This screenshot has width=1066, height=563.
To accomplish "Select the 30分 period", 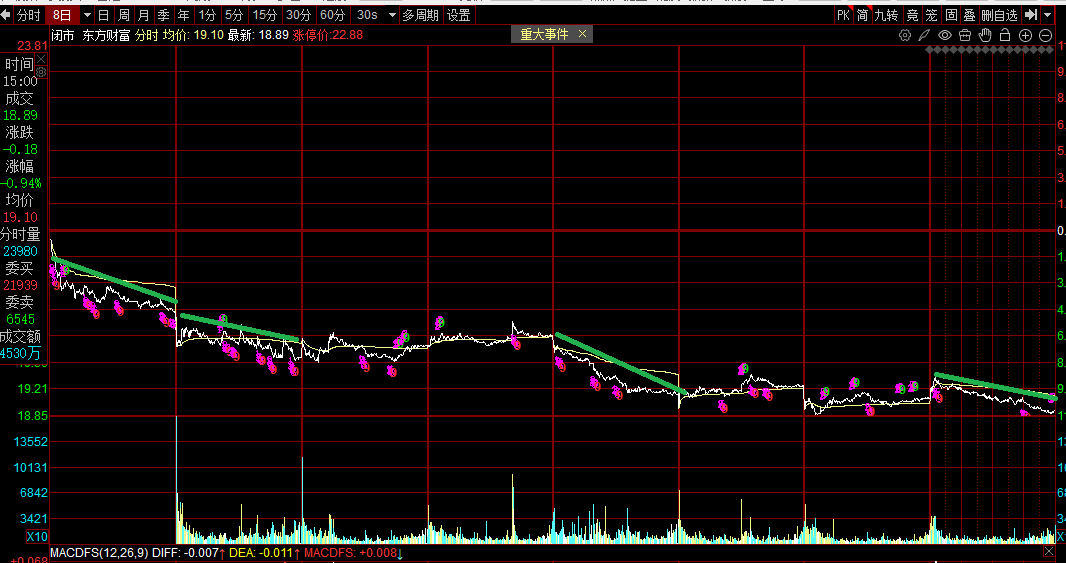I will 298,15.
